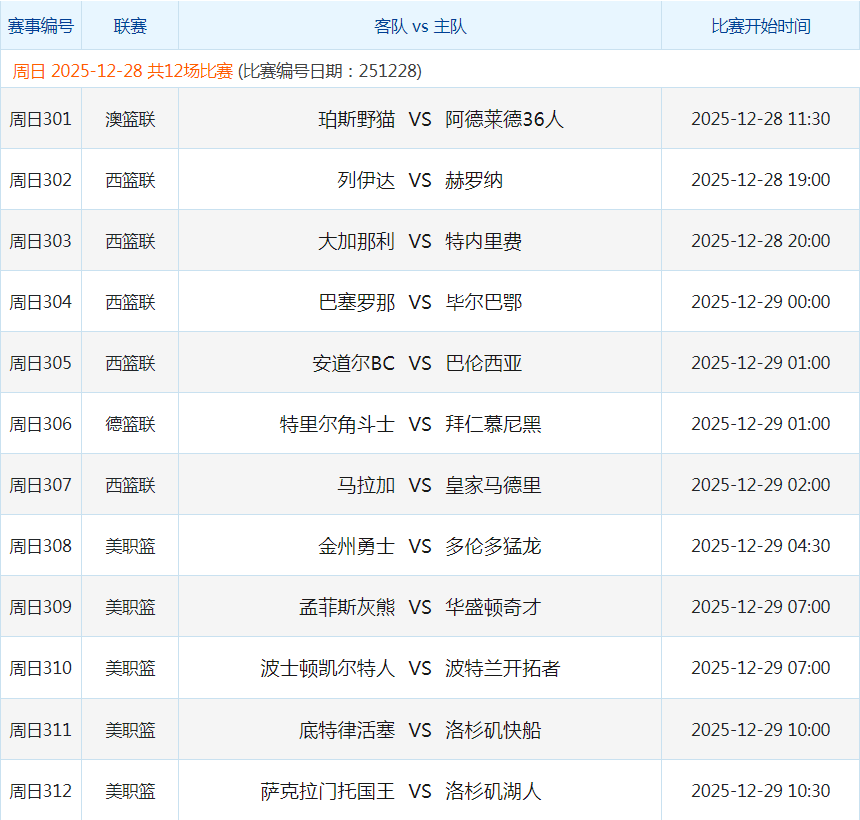Select home team 洛杉矶湖人
This screenshot has height=820, width=860.
(x=493, y=790)
